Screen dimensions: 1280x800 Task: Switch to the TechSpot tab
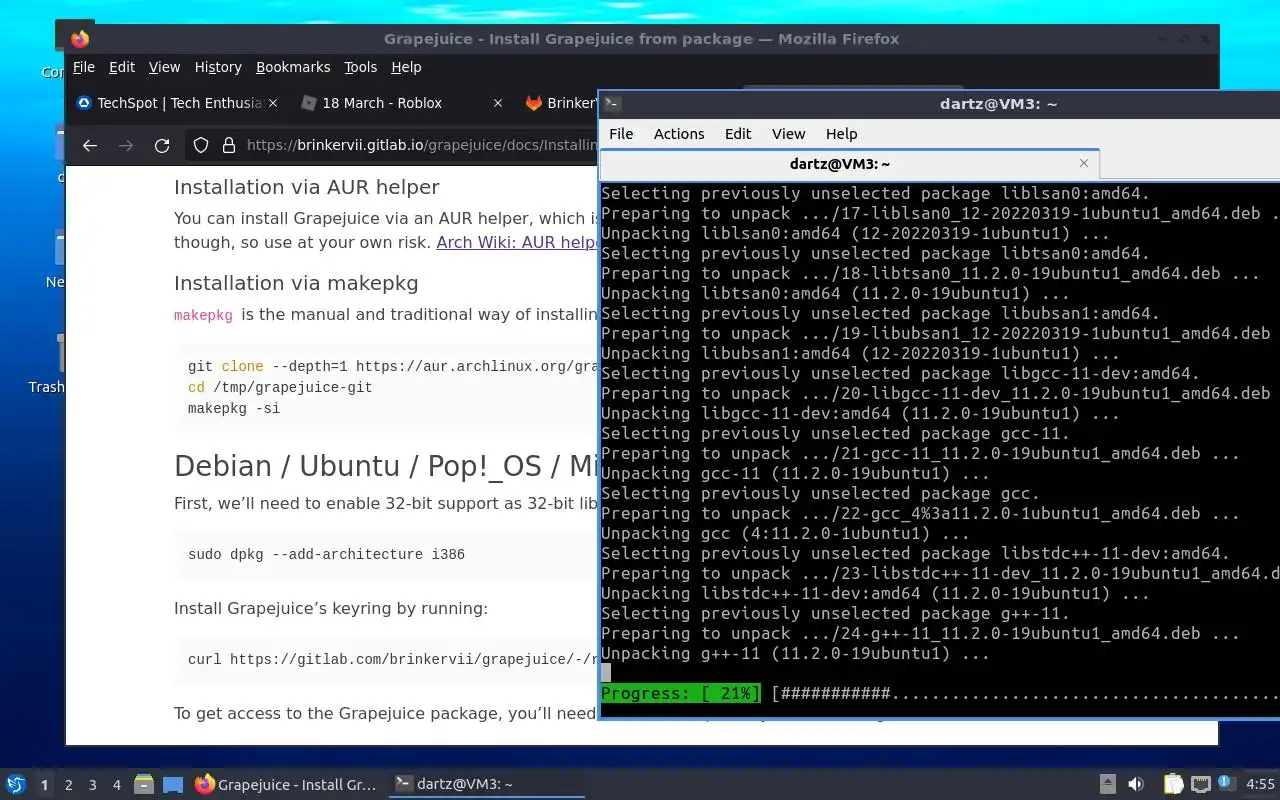(x=178, y=103)
